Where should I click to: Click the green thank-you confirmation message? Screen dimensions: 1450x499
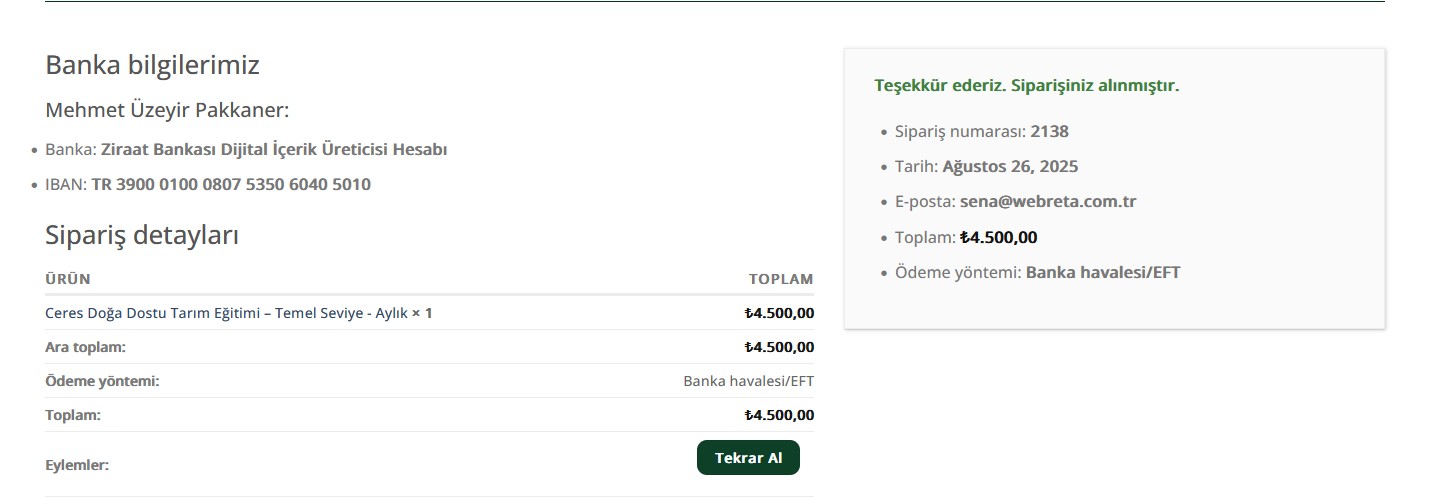point(1027,85)
